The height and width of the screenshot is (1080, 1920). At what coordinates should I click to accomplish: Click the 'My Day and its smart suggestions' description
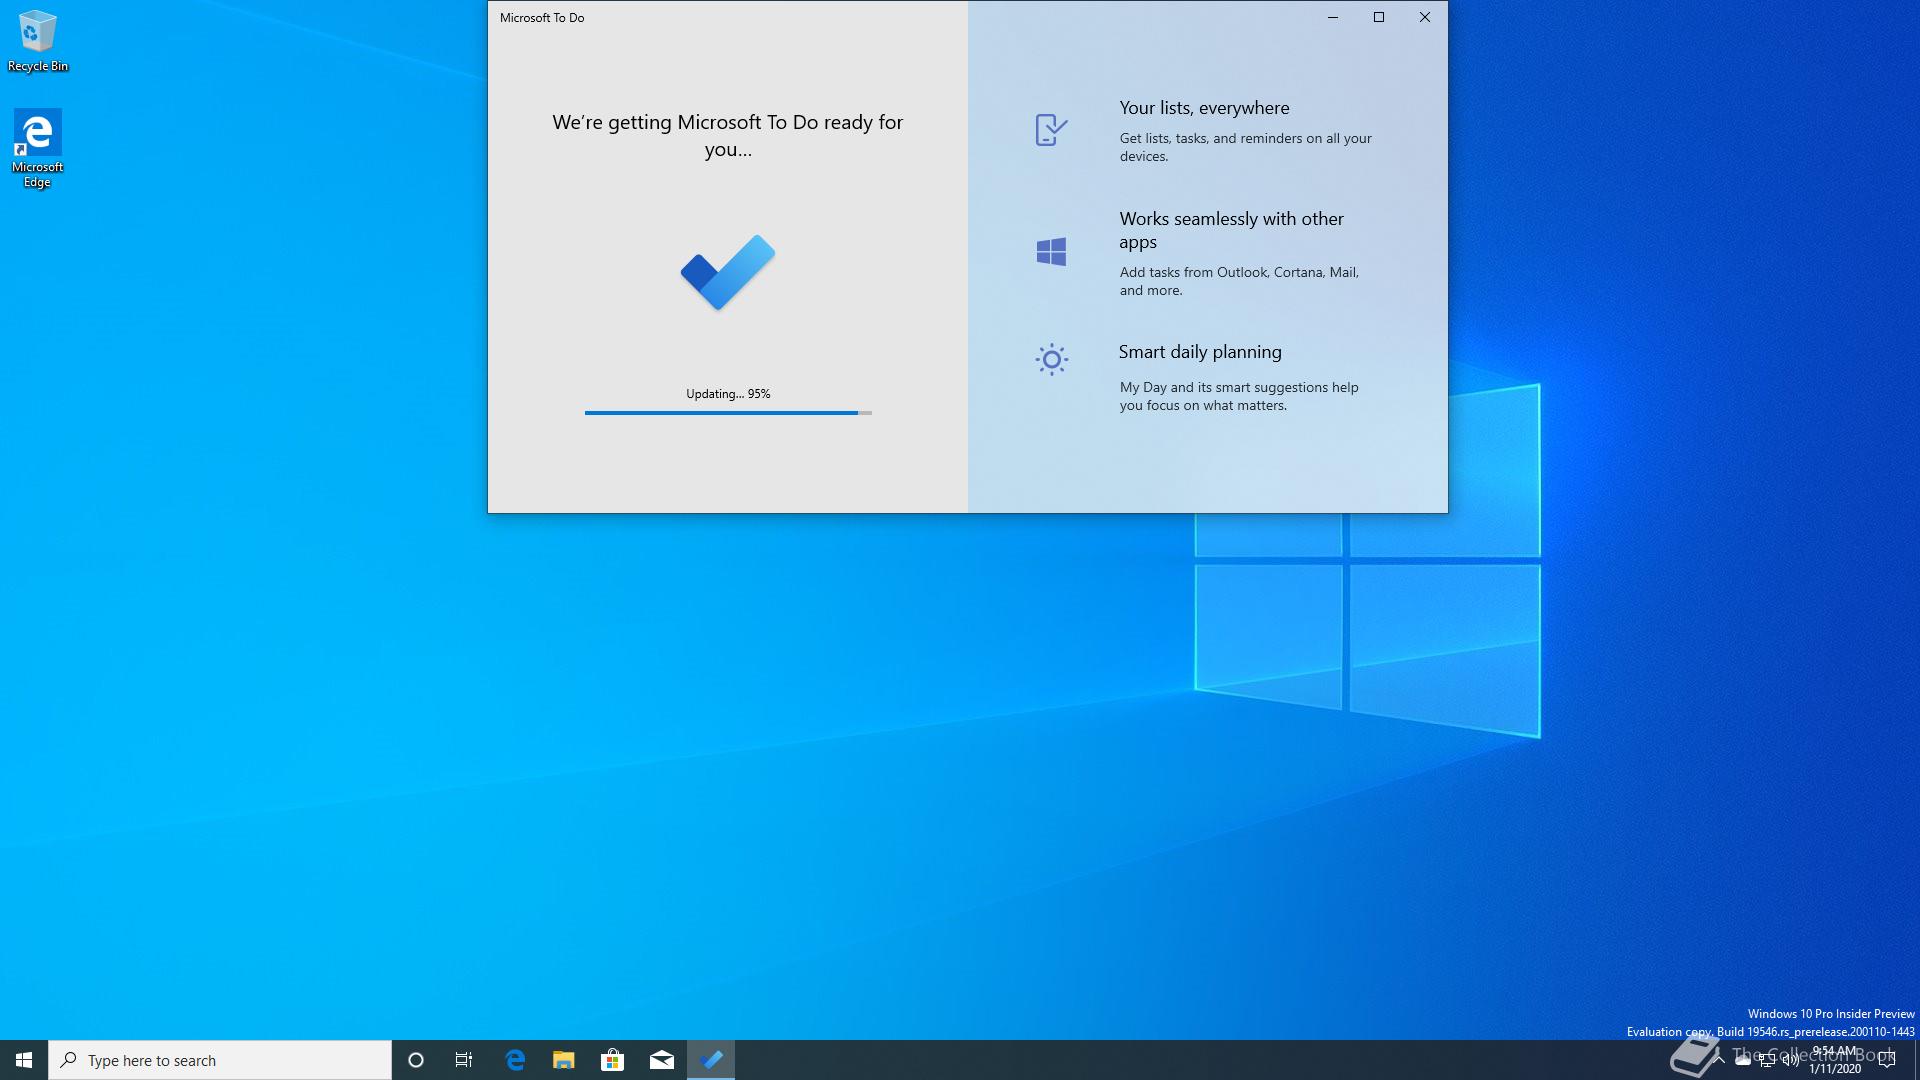(1239, 396)
